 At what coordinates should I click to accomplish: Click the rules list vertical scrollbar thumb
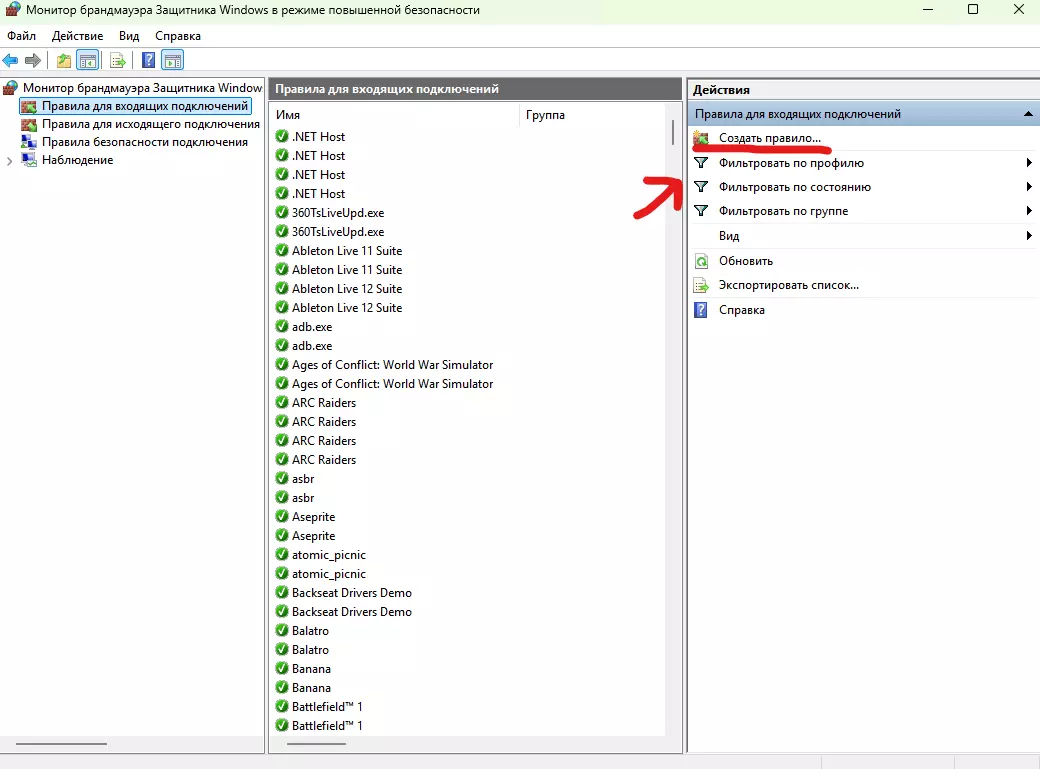click(x=673, y=133)
